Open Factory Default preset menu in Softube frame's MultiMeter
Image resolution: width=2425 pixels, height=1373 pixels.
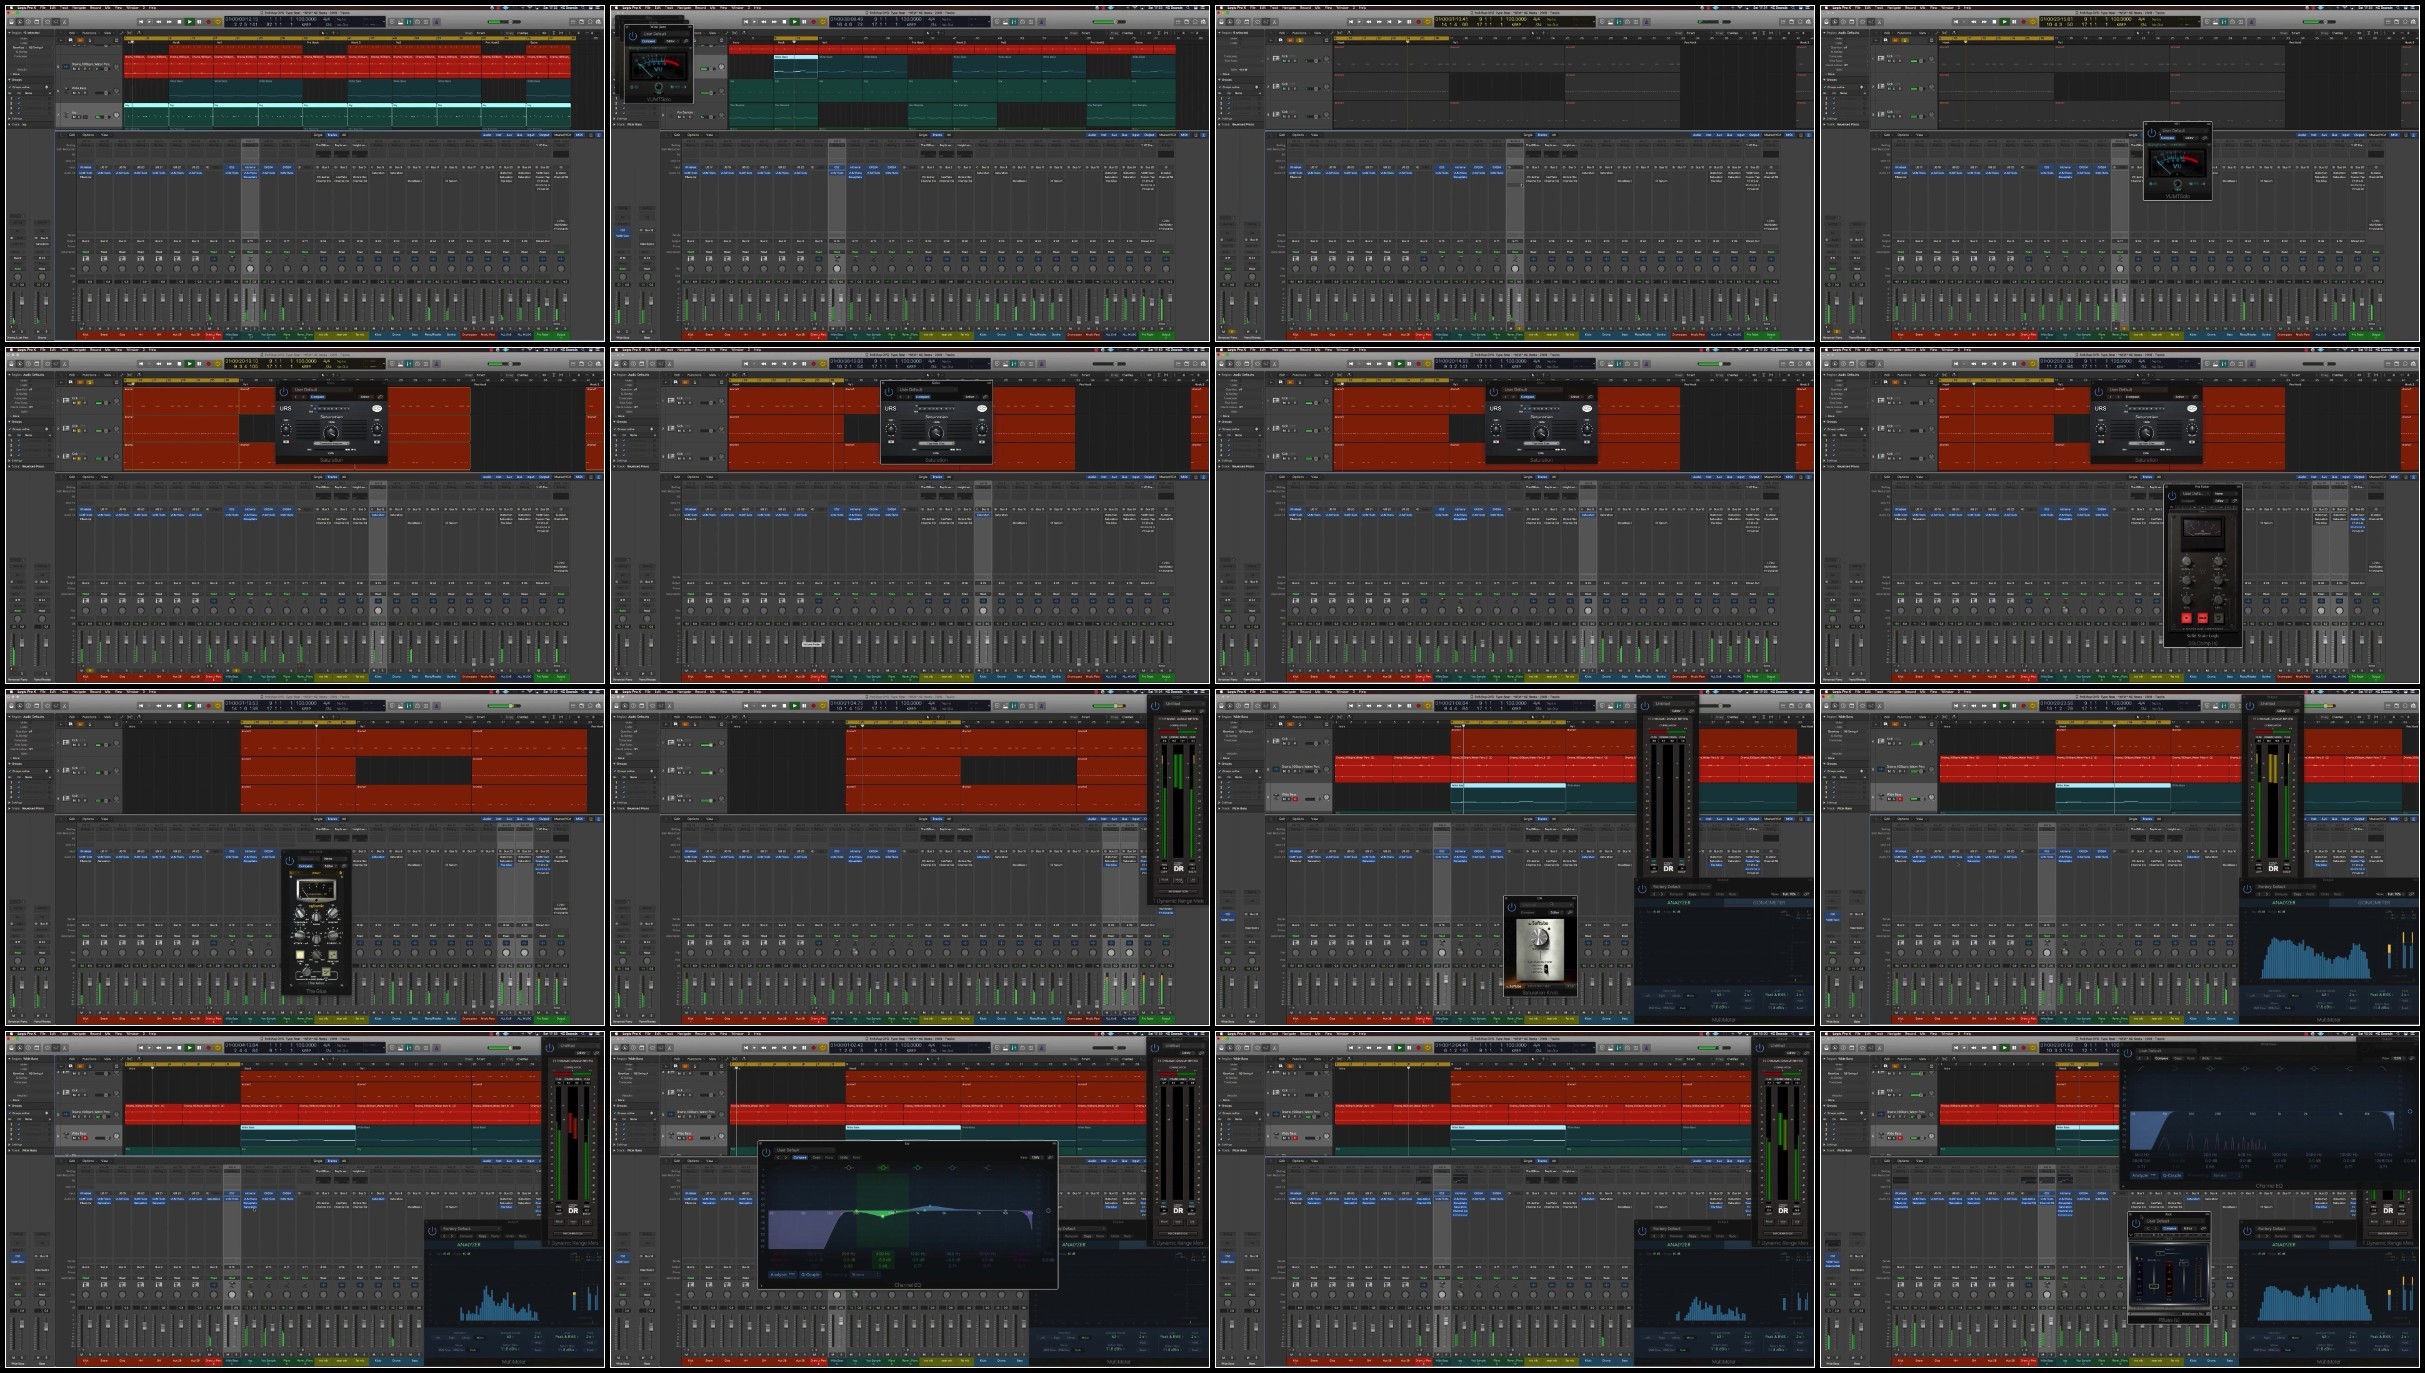pyautogui.click(x=1681, y=887)
